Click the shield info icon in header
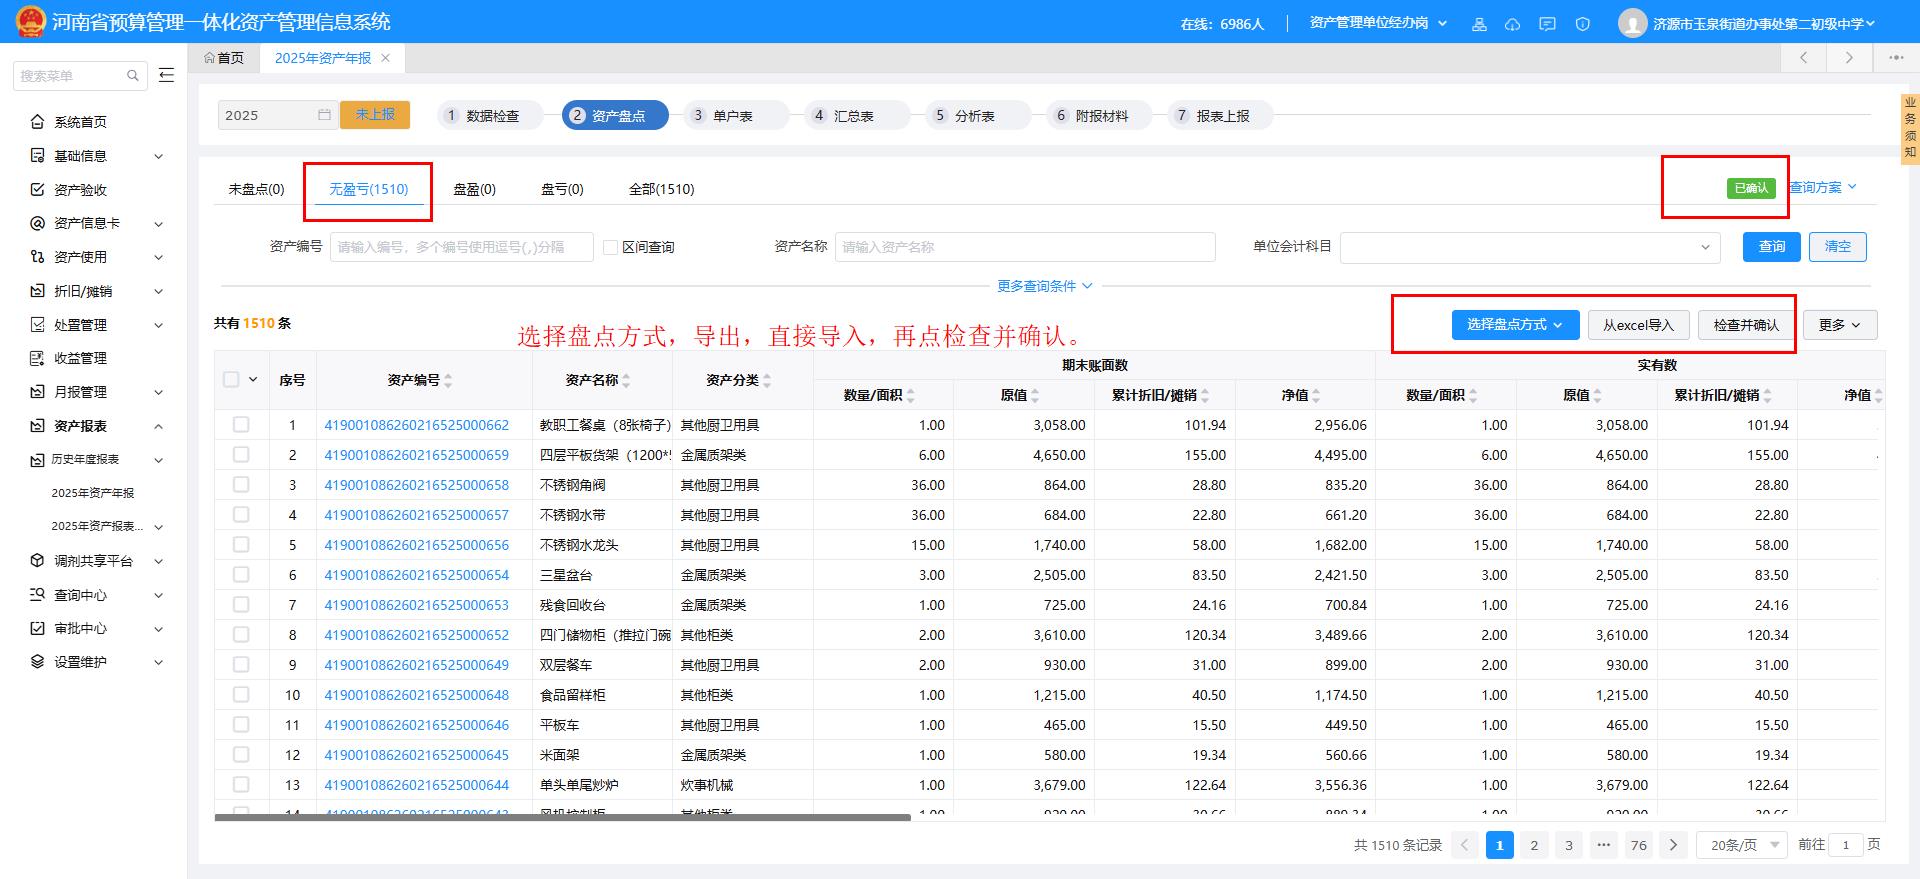The image size is (1920, 879). click(x=1582, y=24)
